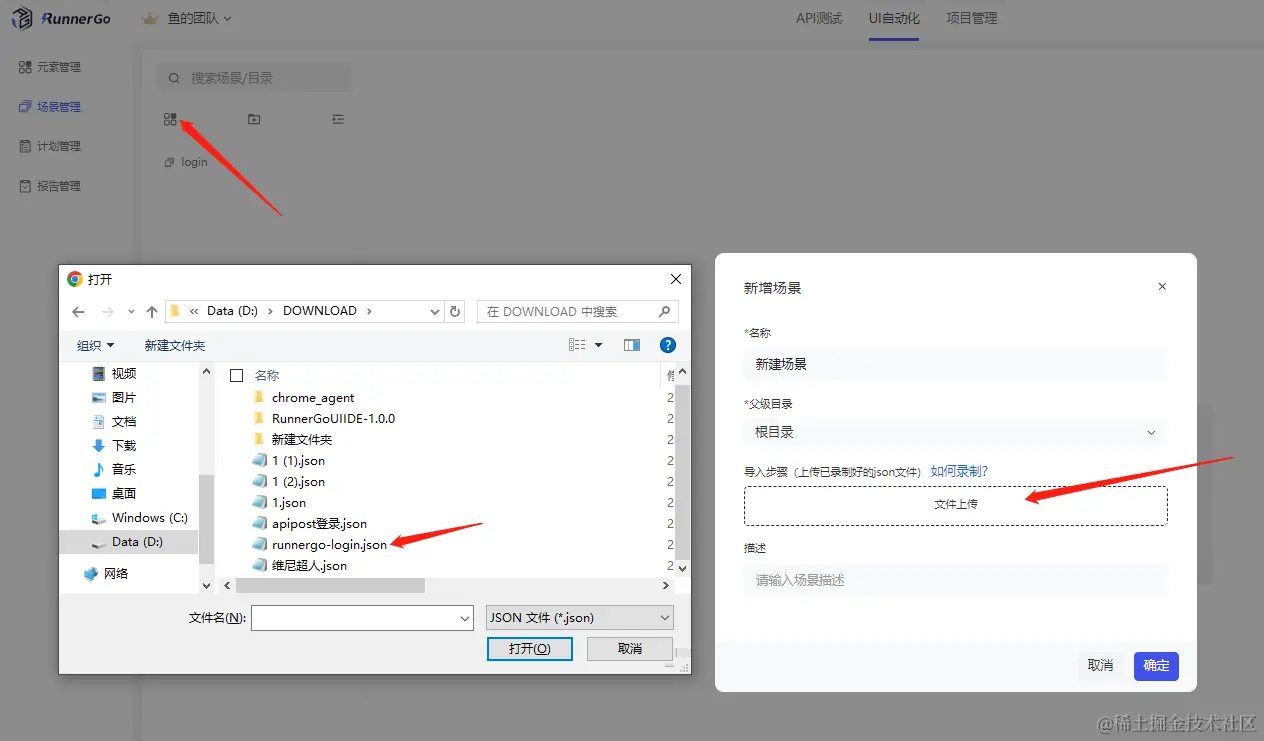Open 报告管理 in the sidebar
The height and width of the screenshot is (741, 1264).
tap(50, 186)
